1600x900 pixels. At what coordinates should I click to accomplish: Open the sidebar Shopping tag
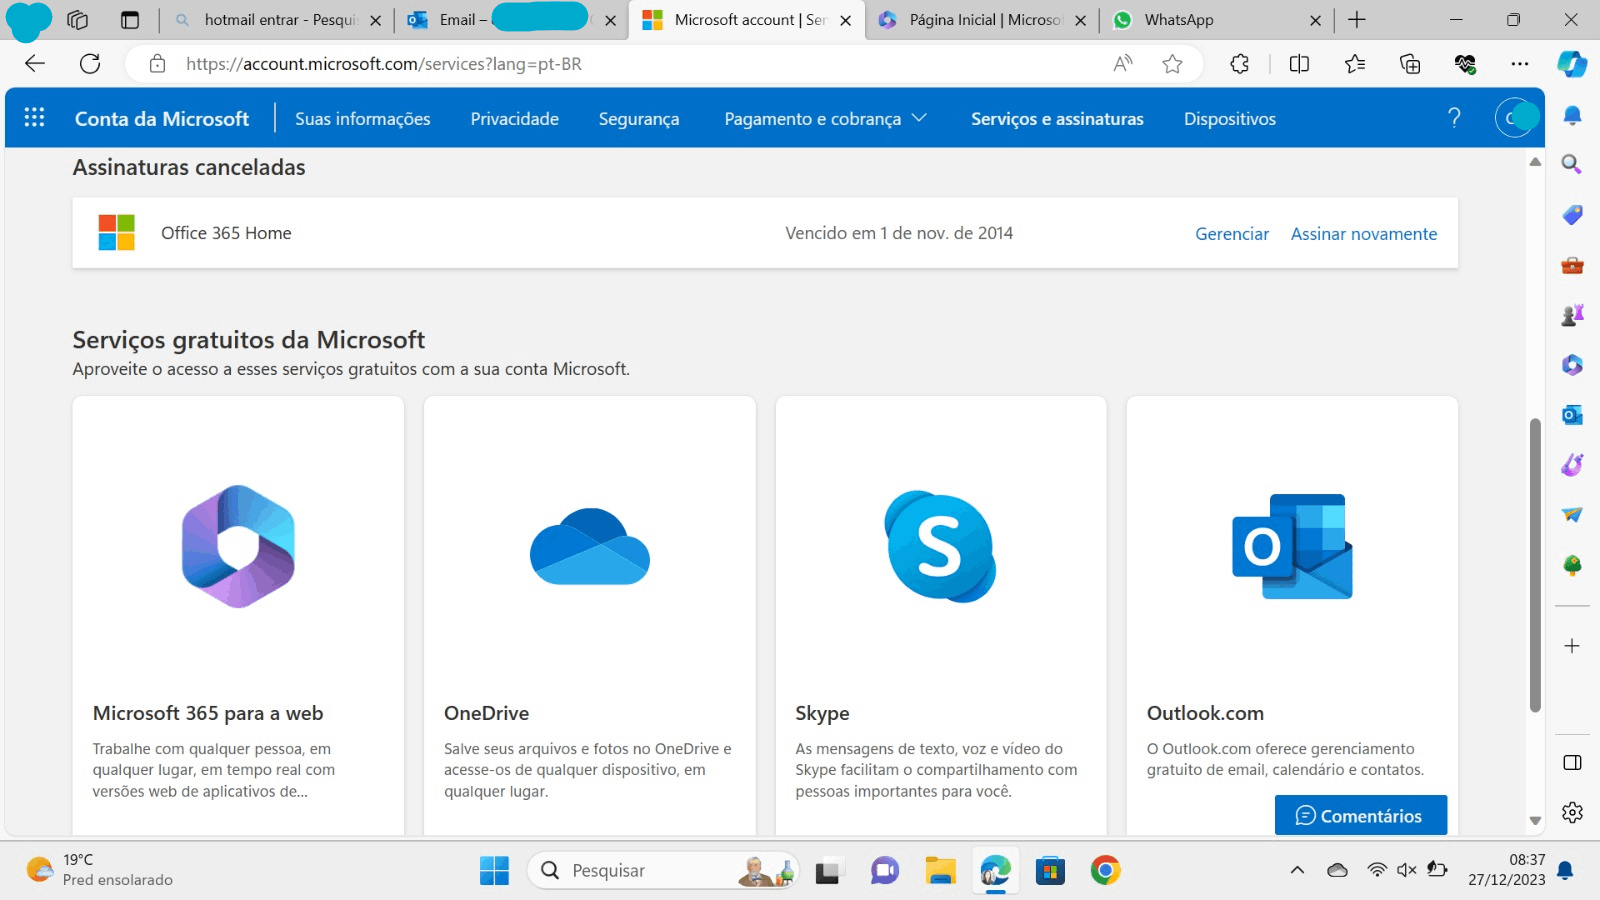tap(1572, 214)
